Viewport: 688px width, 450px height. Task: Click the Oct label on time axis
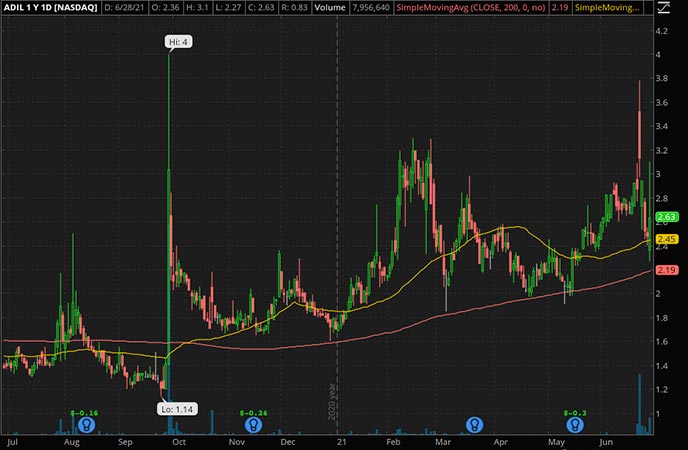[179, 442]
